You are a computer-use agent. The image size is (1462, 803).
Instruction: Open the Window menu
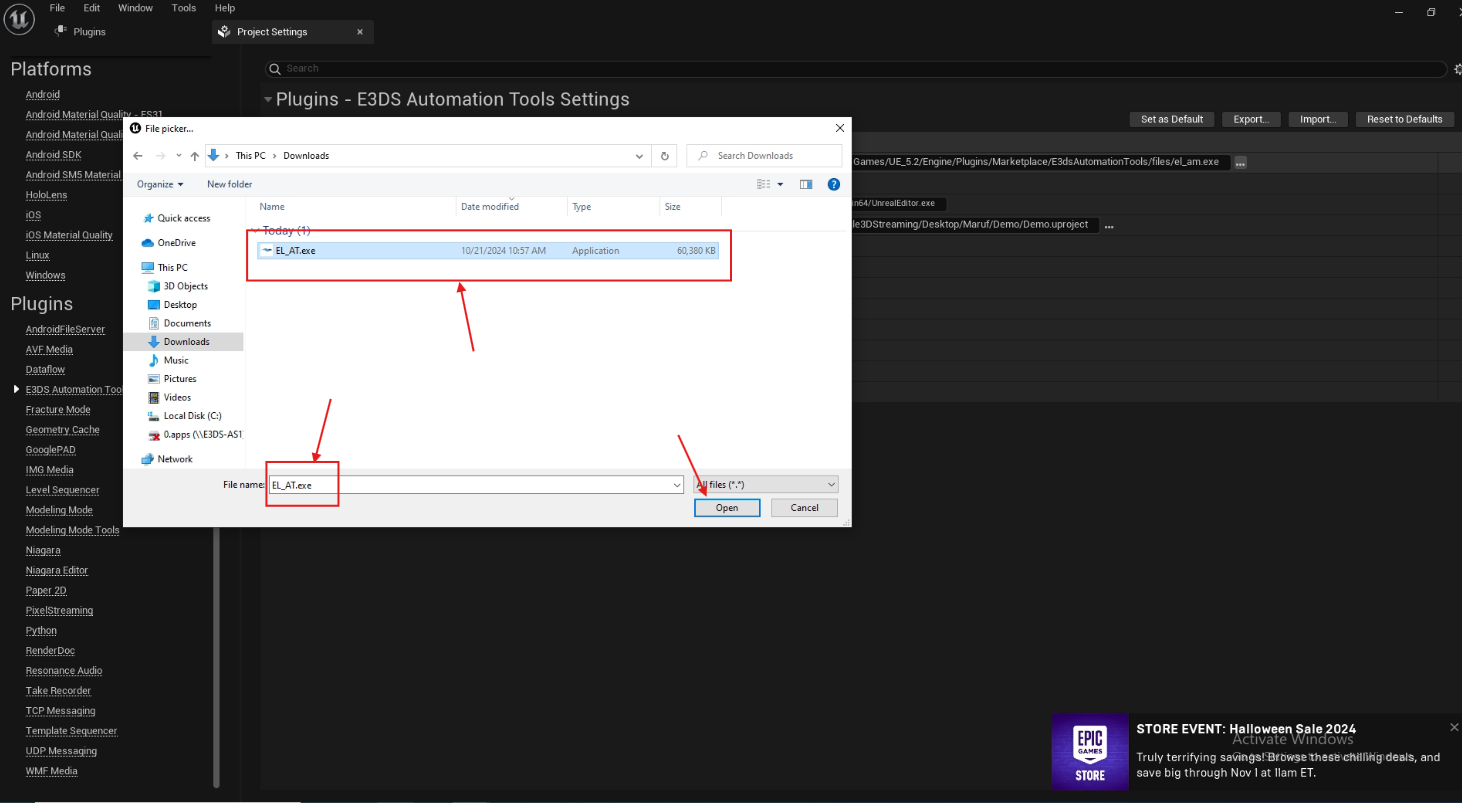pos(135,8)
